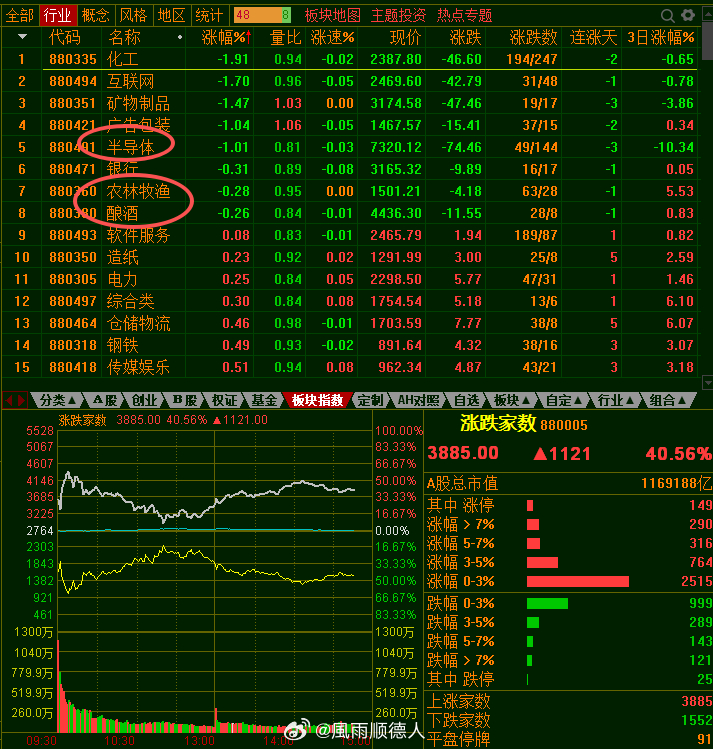Screen dimensions: 713x749
Task: Click the 涨幅 0-3% red bar
Action: tap(577, 581)
